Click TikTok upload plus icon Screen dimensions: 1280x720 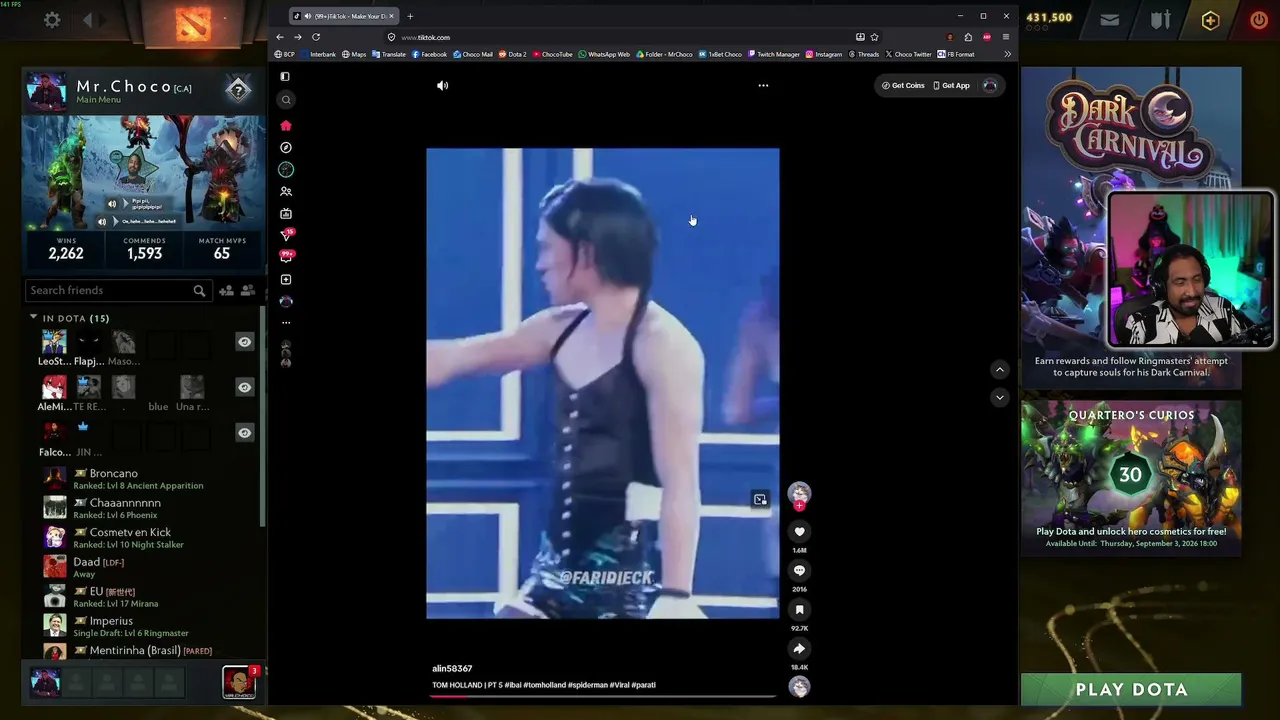[286, 280]
